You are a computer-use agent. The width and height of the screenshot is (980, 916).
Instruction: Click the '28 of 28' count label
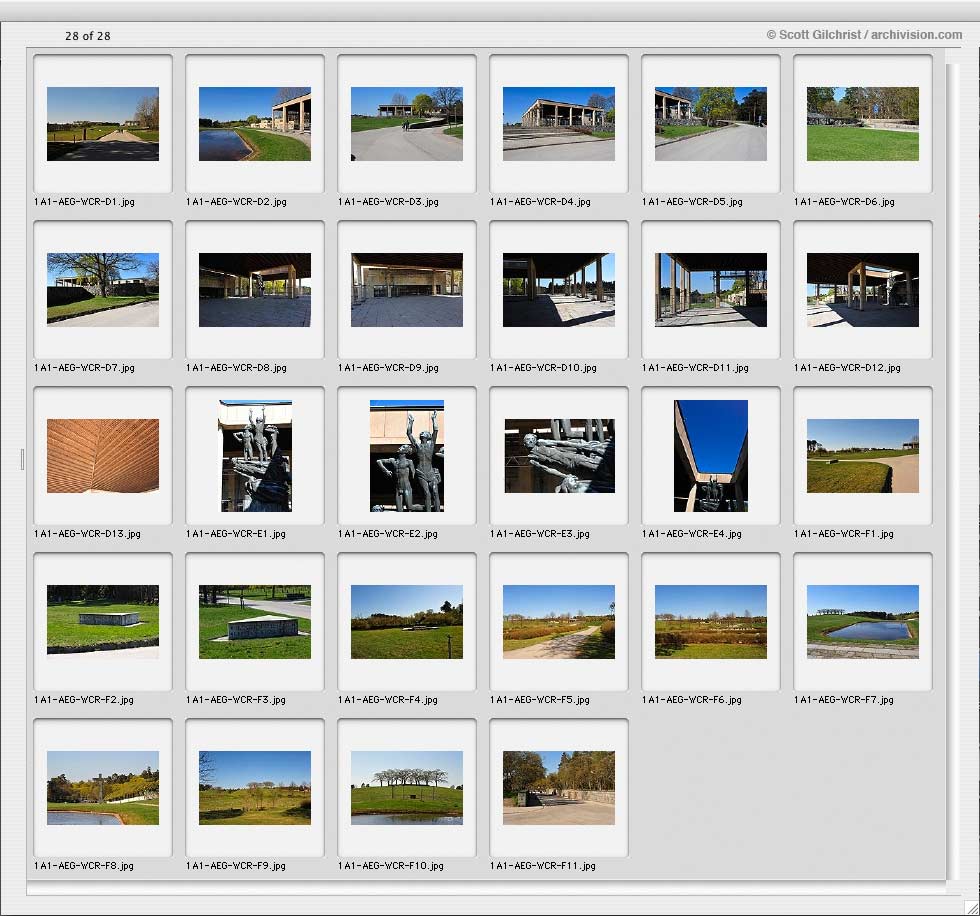click(x=88, y=36)
